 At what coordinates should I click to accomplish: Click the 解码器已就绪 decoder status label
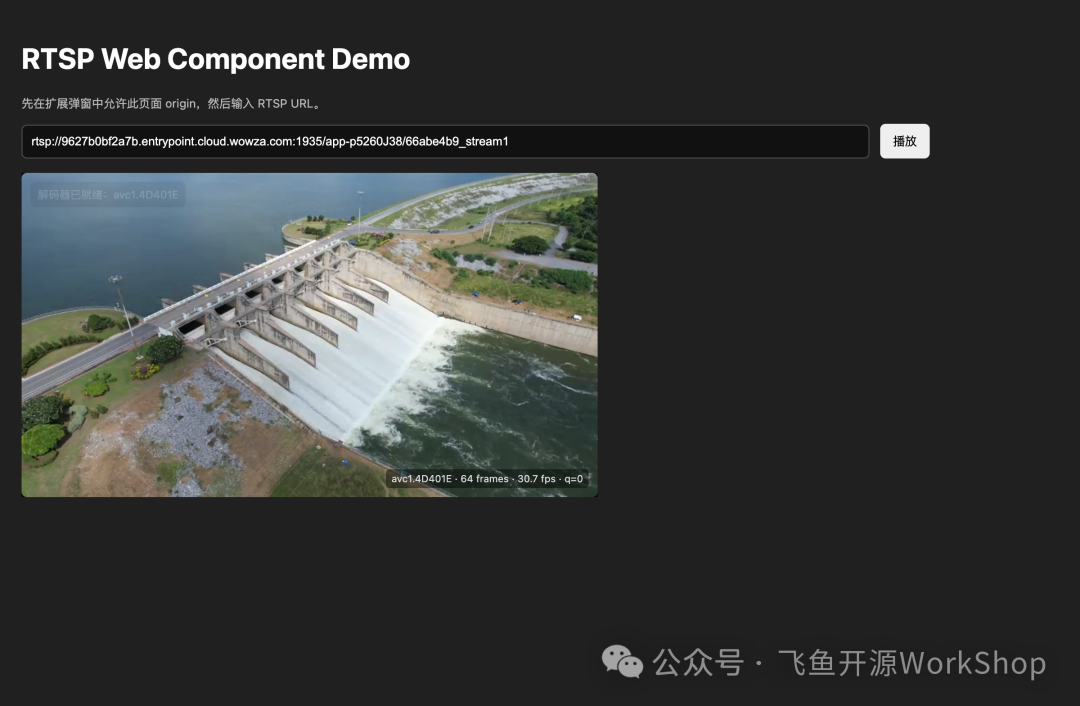(x=108, y=195)
